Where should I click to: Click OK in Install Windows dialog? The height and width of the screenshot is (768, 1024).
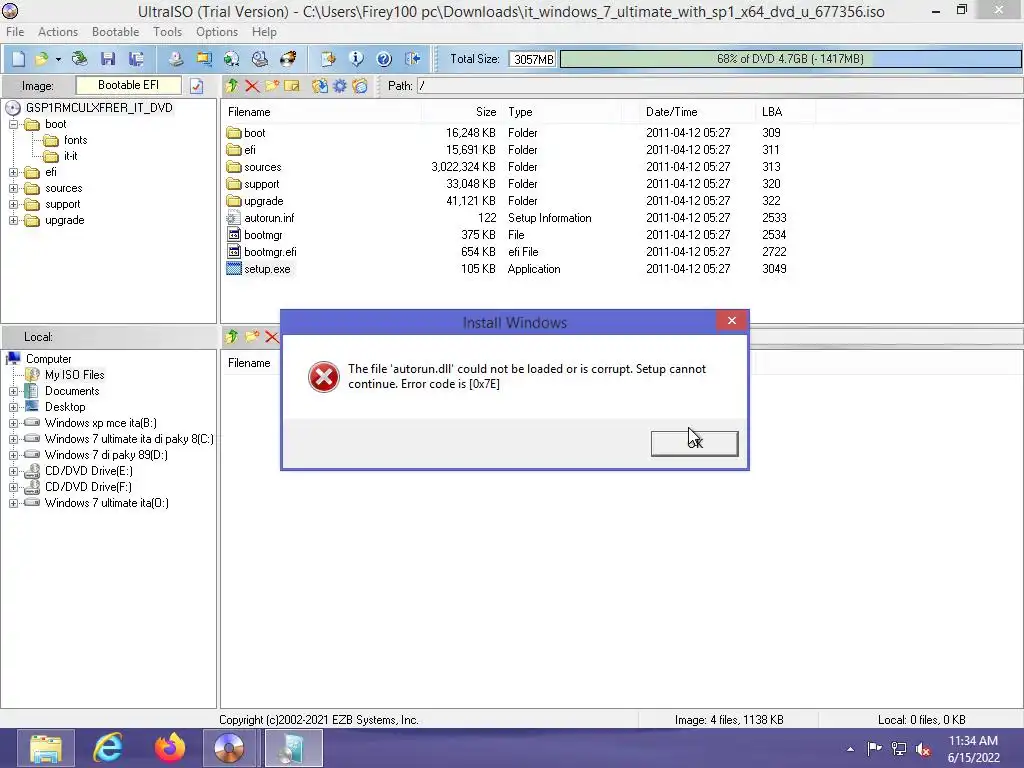(x=694, y=443)
